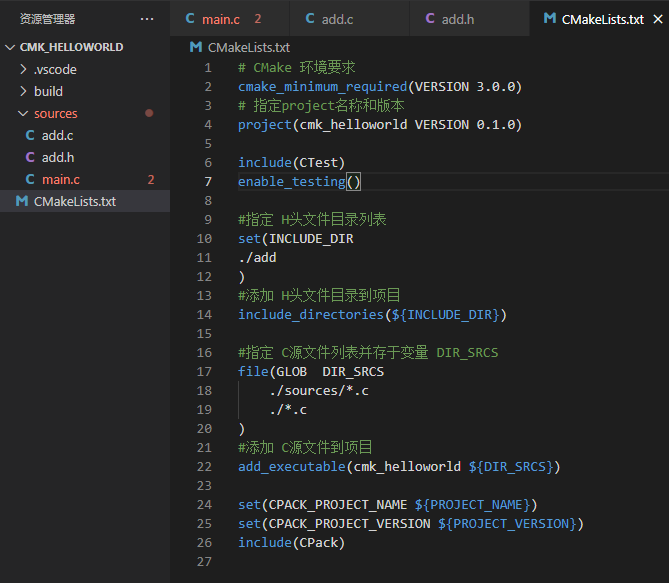Collapse the CMK_HELLOWORLD root section
This screenshot has height=583, width=669.
pyautogui.click(x=10, y=47)
